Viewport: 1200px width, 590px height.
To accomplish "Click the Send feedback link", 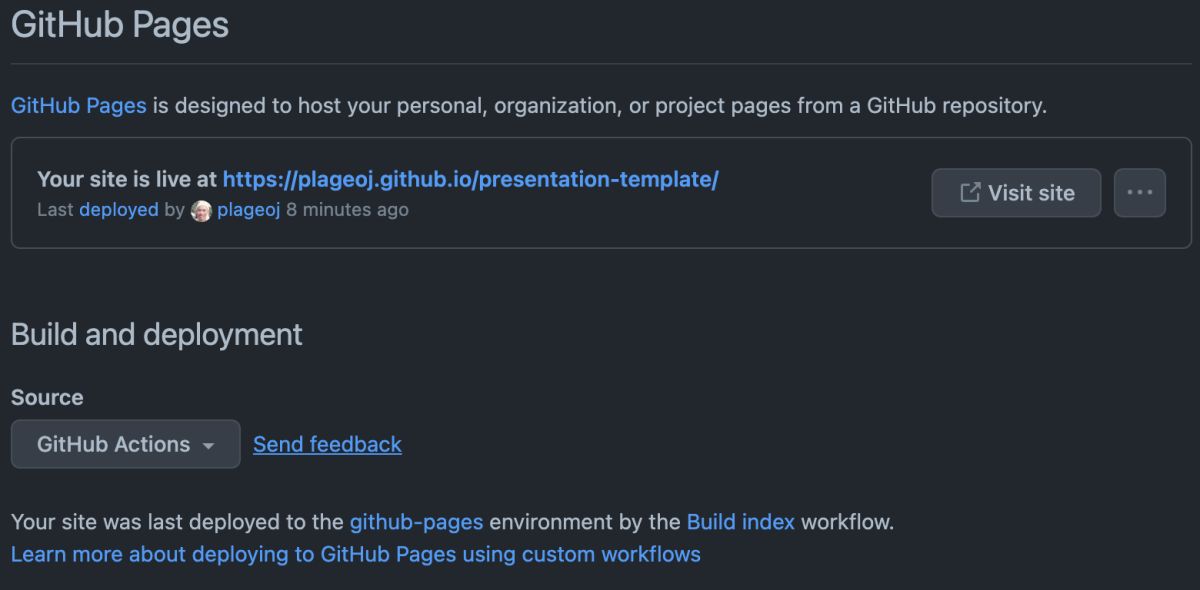I will coord(327,444).
